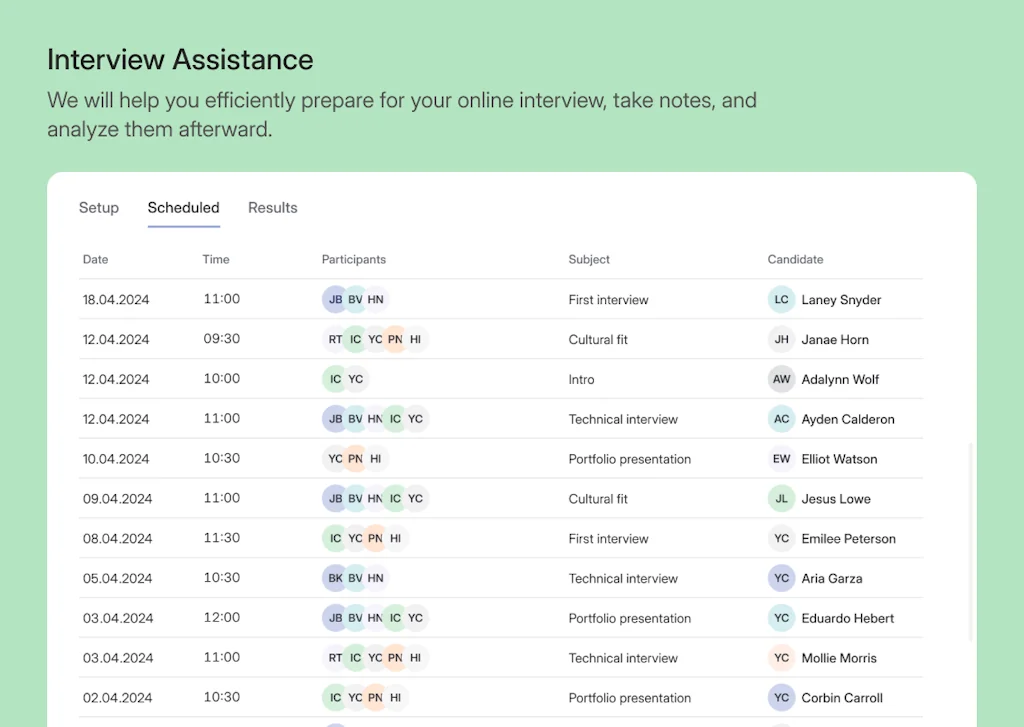The image size is (1024, 727).
Task: Click Elliot Watson's EW candidate avatar
Action: coord(781,458)
